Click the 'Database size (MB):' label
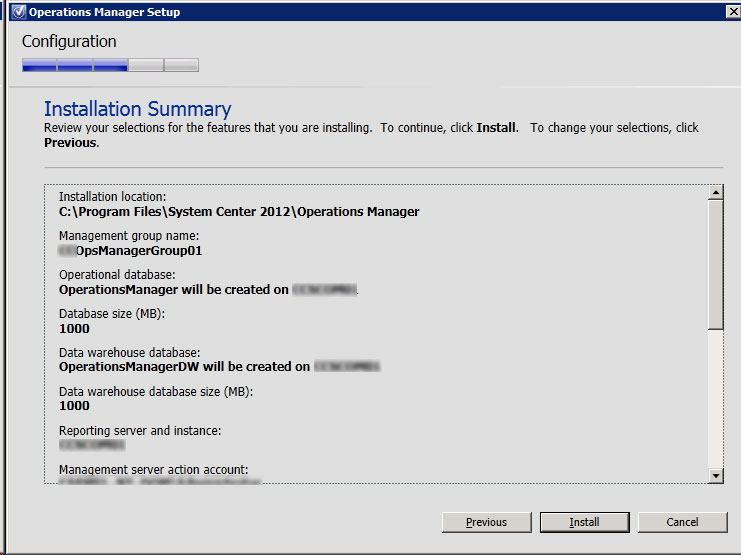This screenshot has height=555, width=741. coord(112,313)
